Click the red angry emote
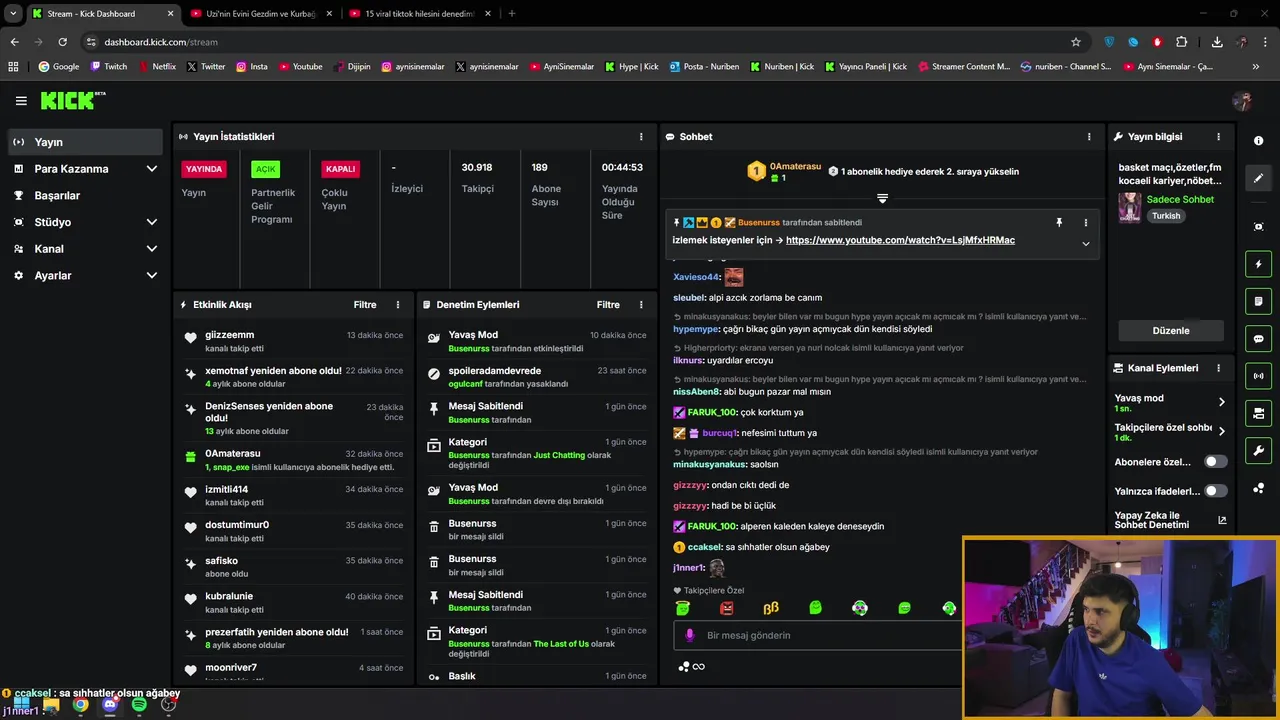Screen dimensions: 1280x720 click(727, 607)
